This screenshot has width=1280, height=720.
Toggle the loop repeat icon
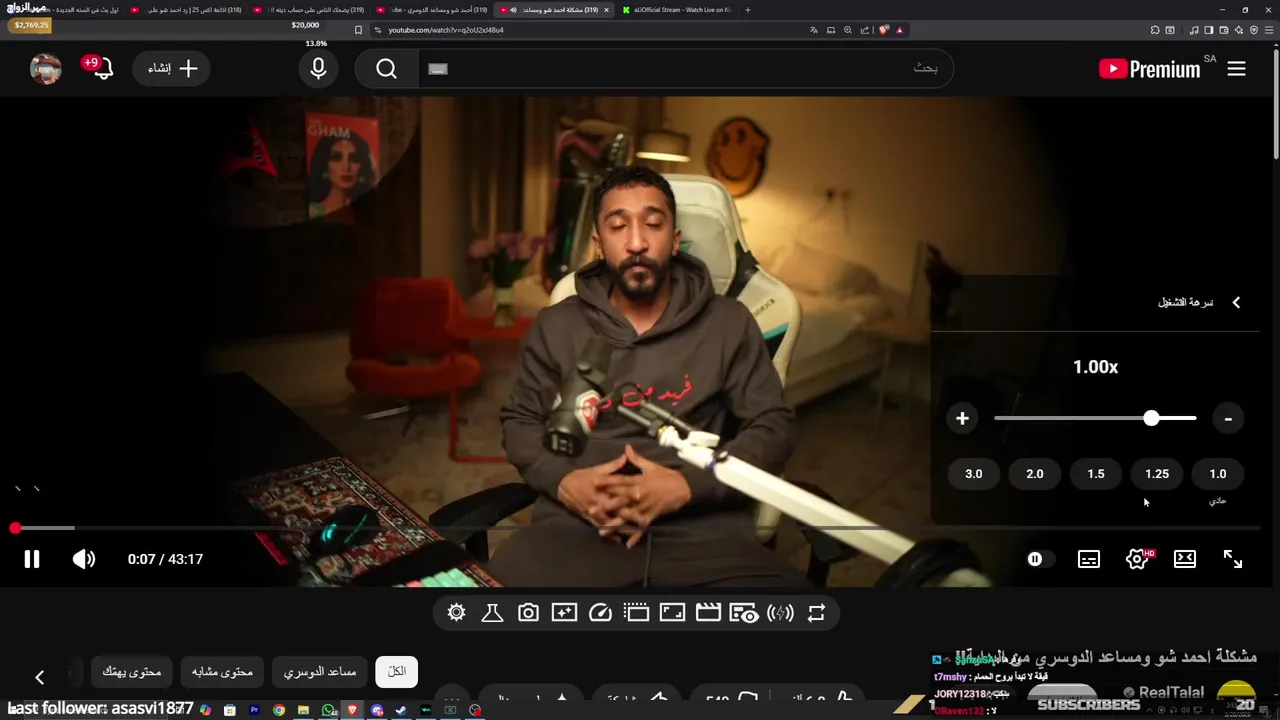(816, 613)
